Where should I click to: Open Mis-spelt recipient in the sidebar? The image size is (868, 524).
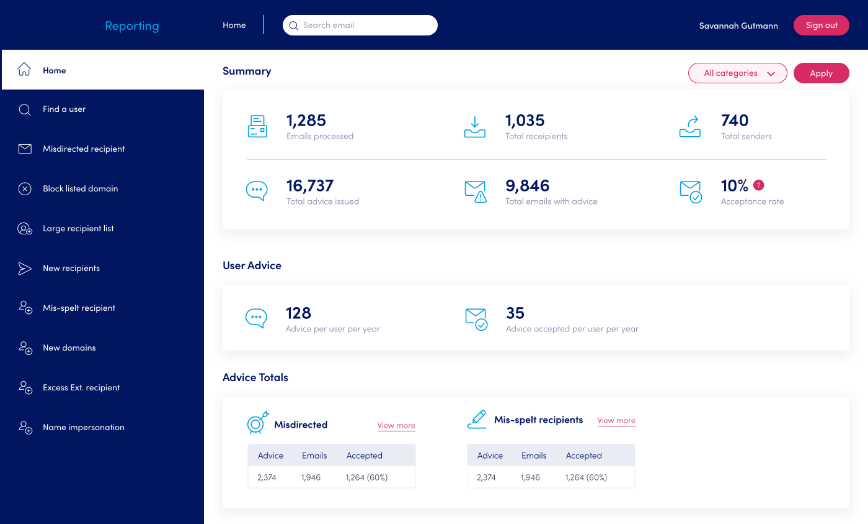click(78, 308)
